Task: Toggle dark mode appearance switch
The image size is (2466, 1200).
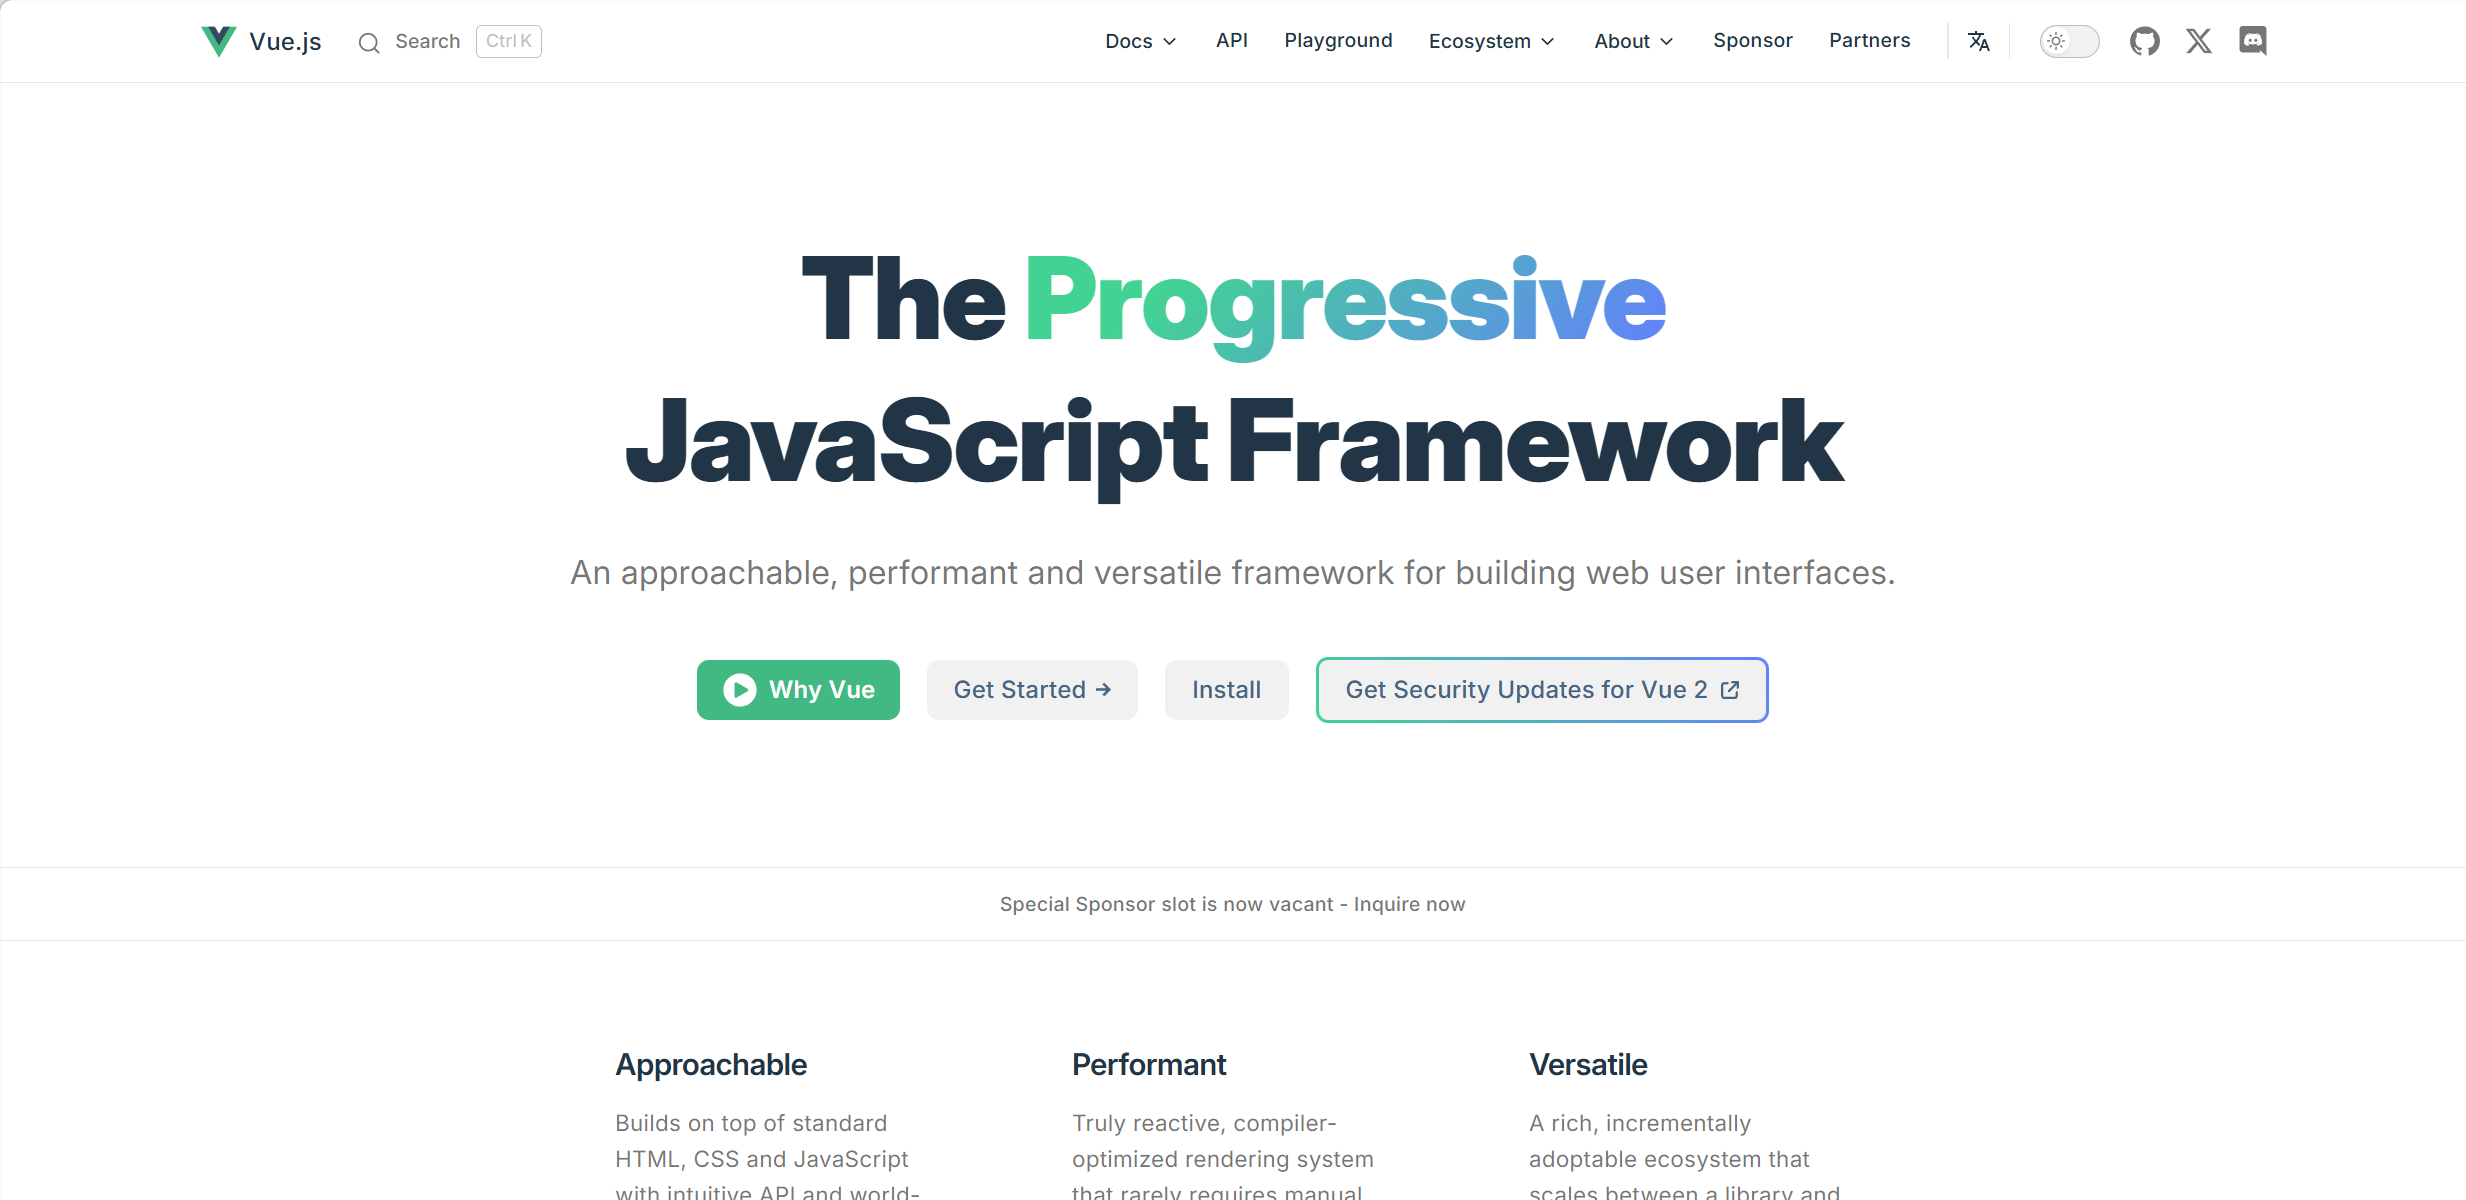Action: pyautogui.click(x=2069, y=41)
